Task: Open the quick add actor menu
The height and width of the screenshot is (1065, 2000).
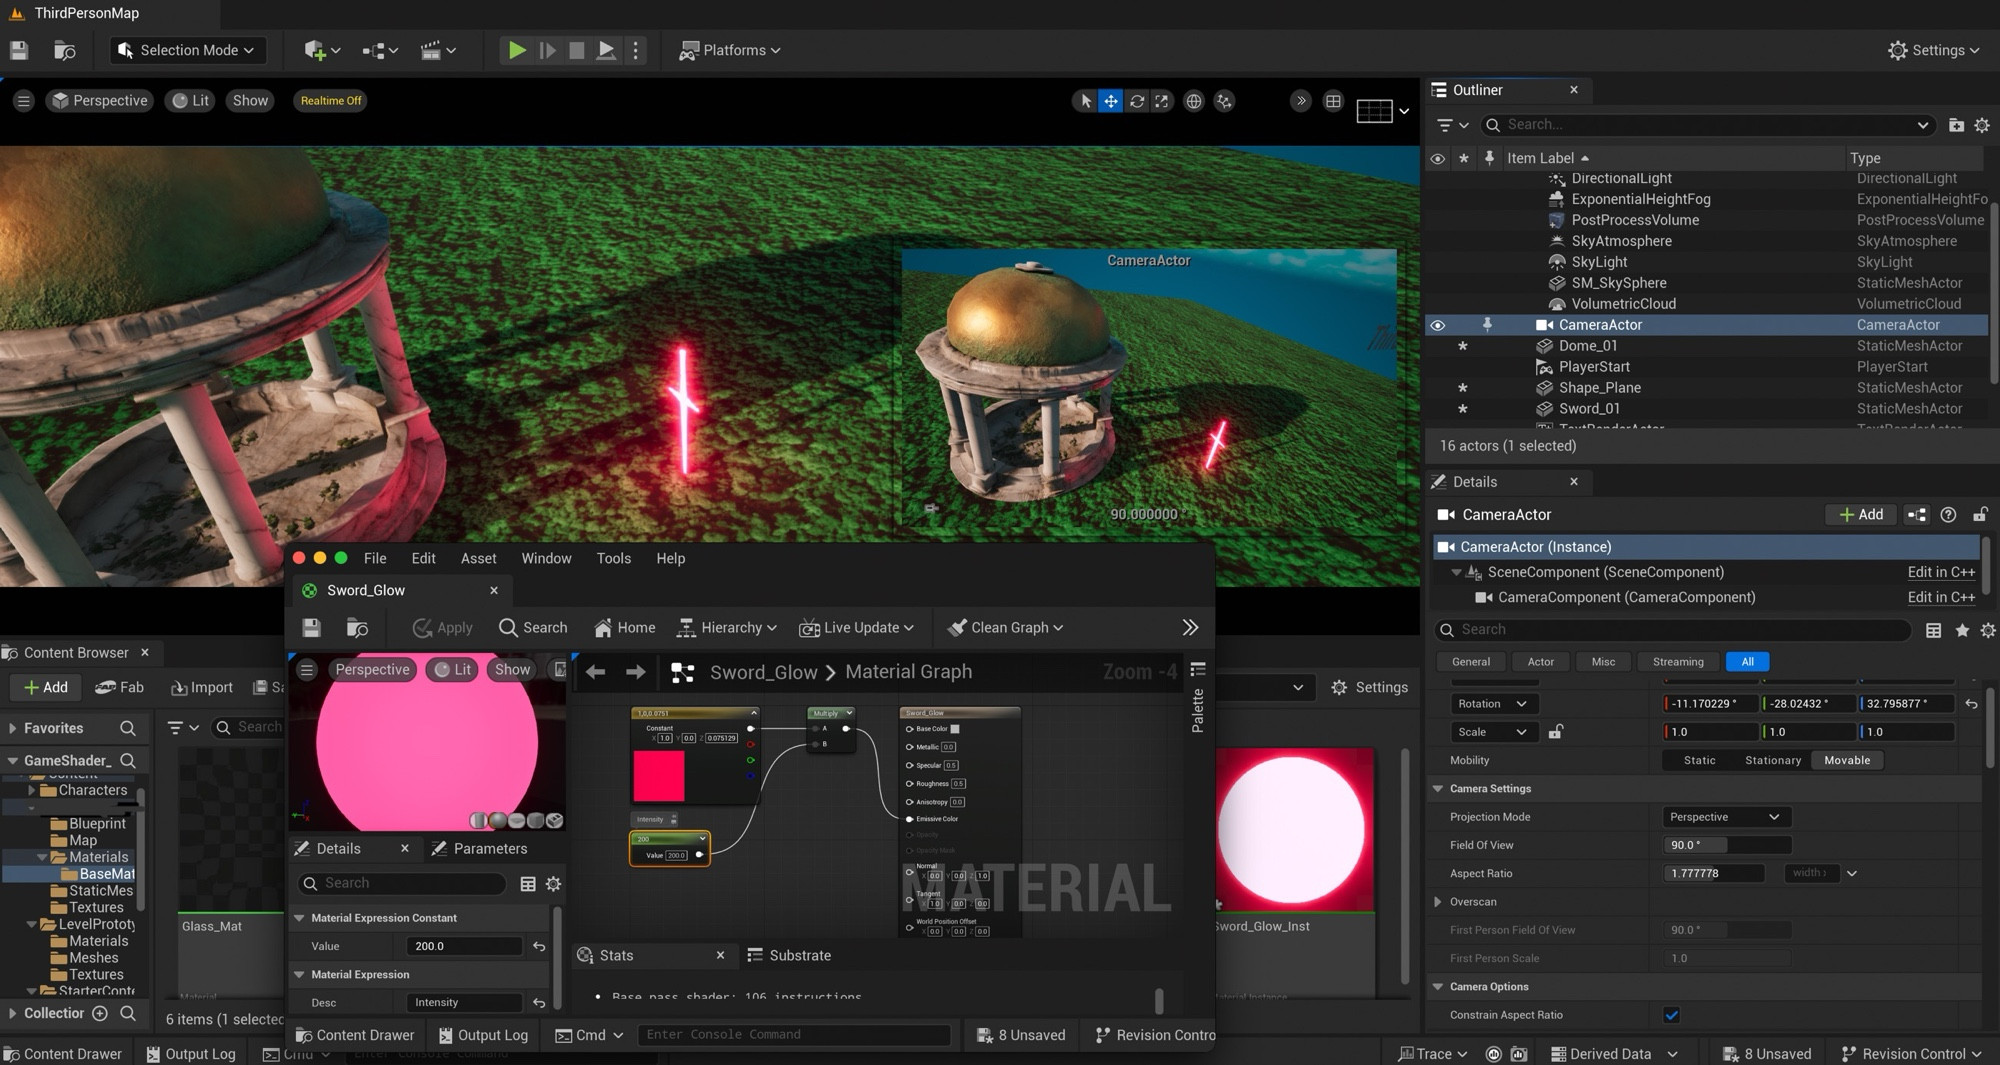Action: click(x=322, y=50)
